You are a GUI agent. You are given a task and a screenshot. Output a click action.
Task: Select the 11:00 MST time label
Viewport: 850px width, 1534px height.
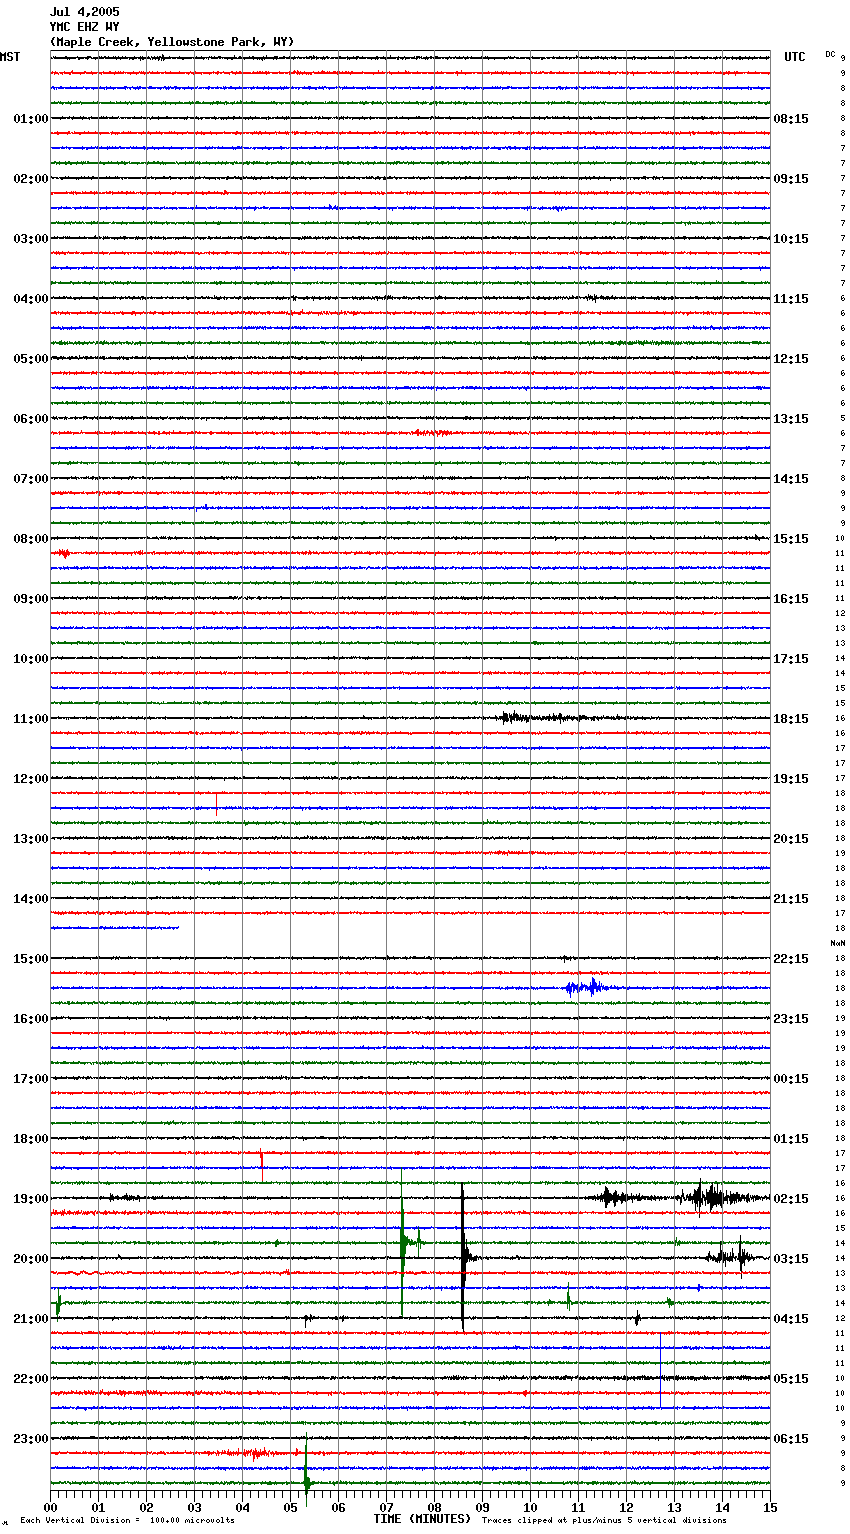31,719
